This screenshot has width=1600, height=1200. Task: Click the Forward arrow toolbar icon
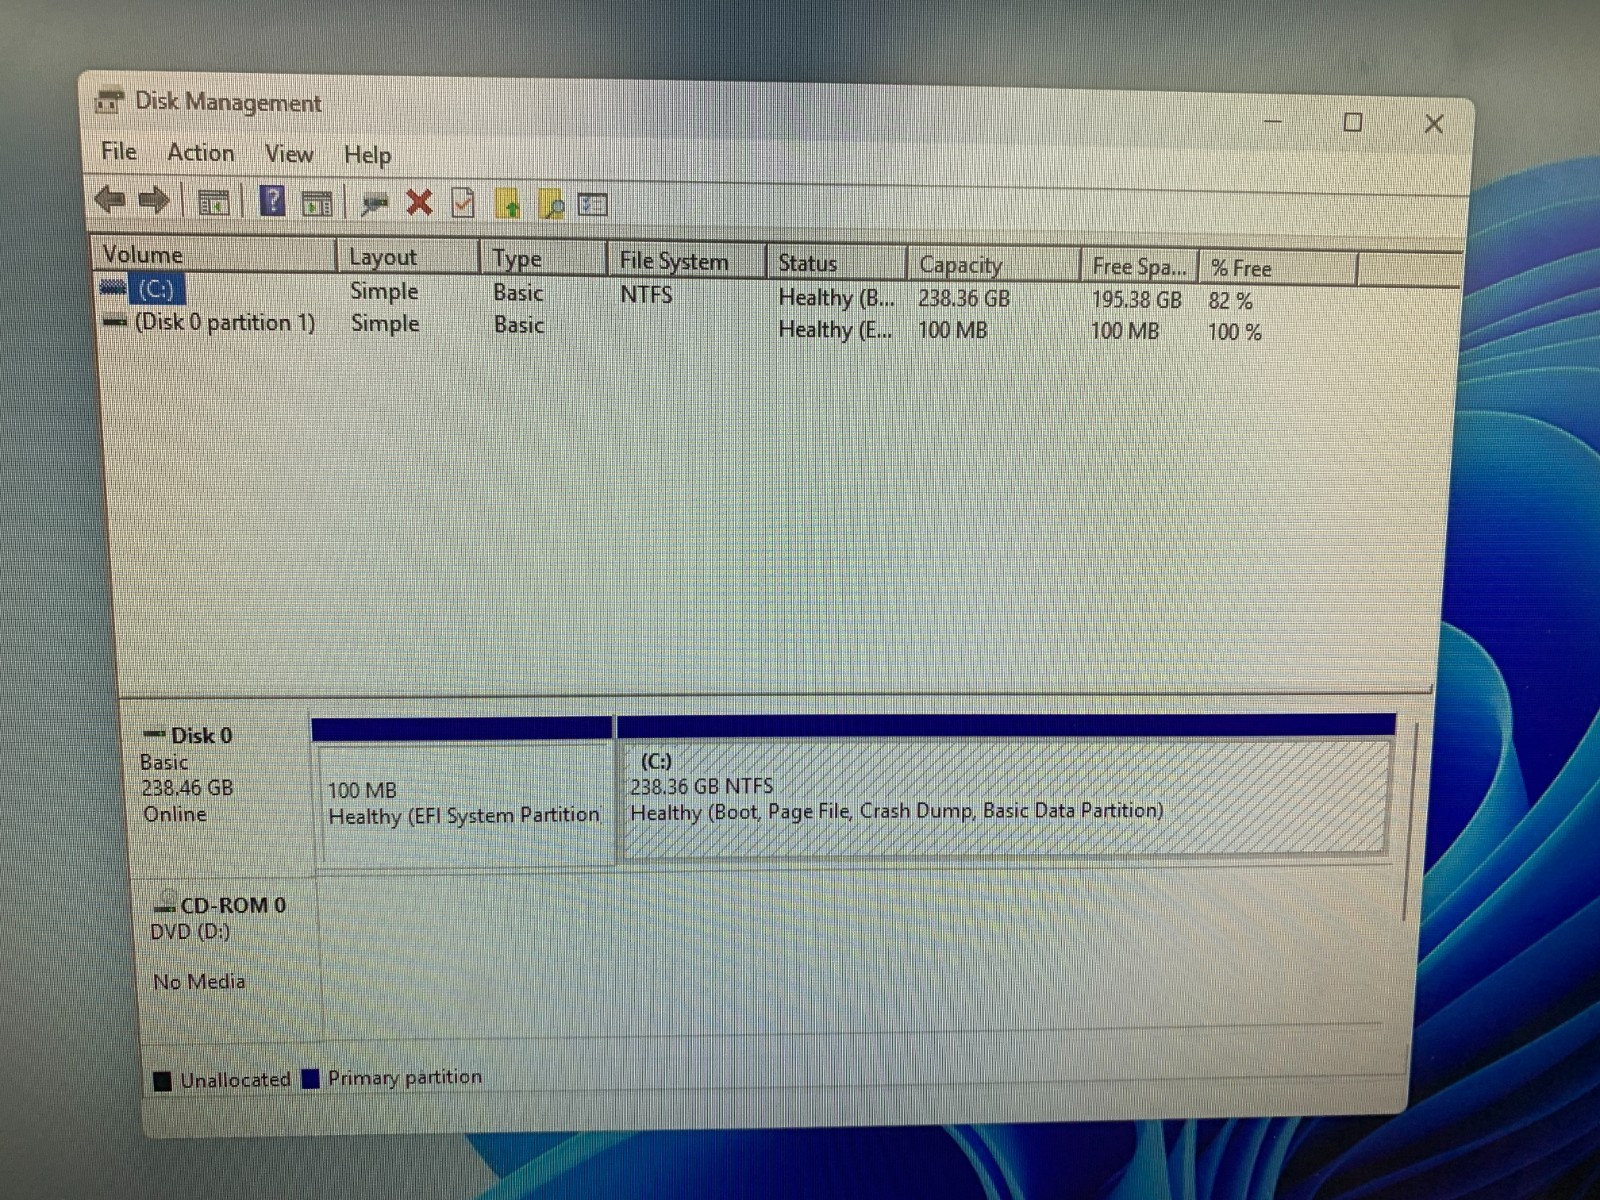[154, 201]
